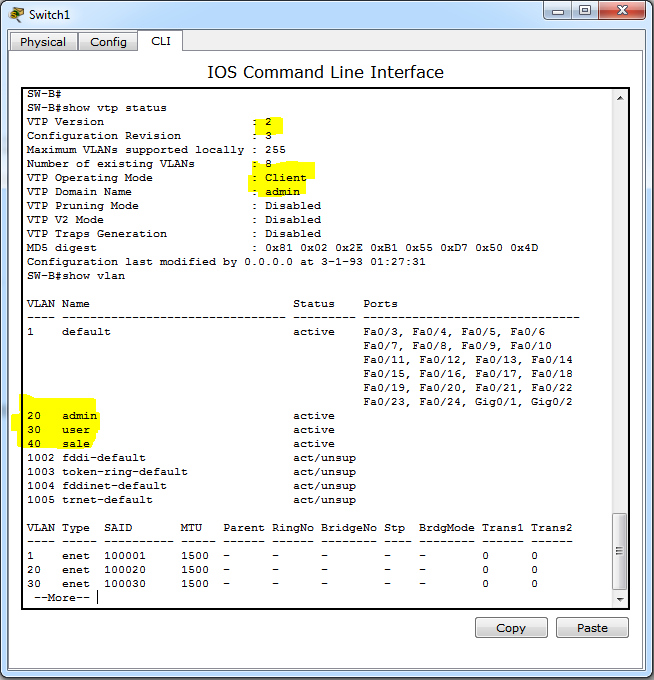Click the 'Fa0/23, Fa0/24, Gig0/1, Gig0/2' ports line
Image resolution: width=654 pixels, height=680 pixels.
(468, 402)
